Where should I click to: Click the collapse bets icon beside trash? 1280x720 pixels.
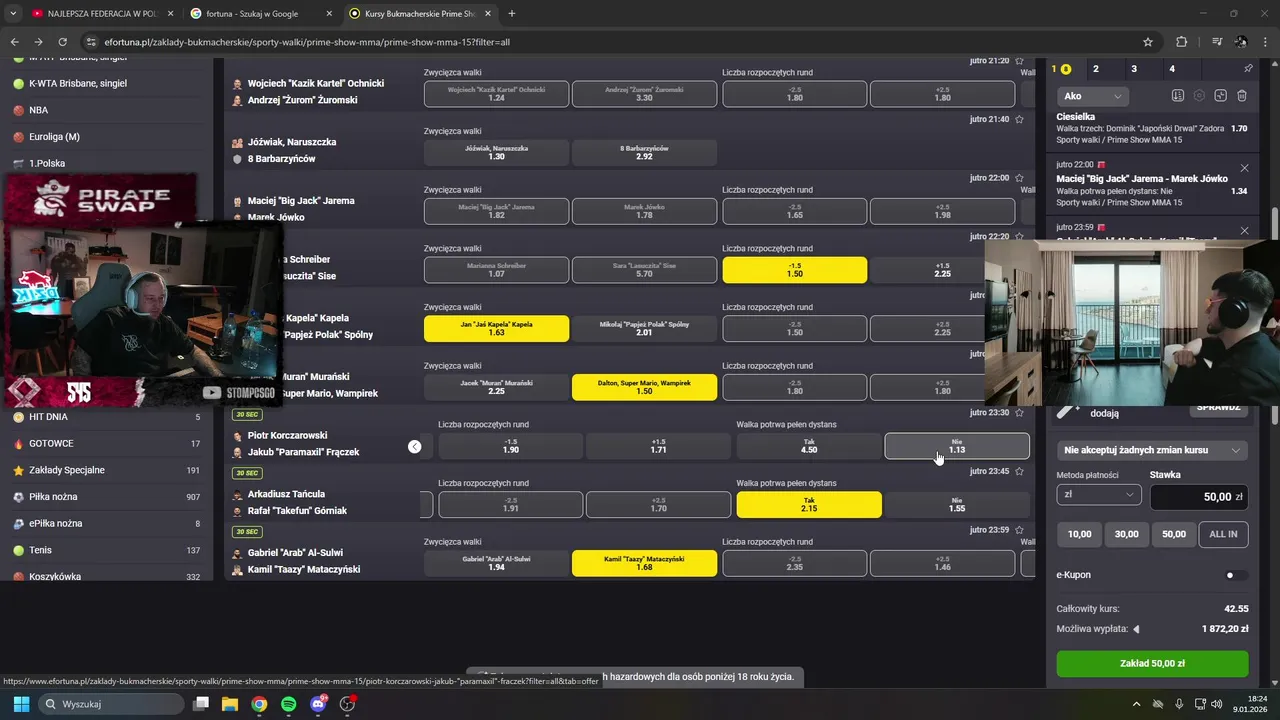[x=1221, y=96]
